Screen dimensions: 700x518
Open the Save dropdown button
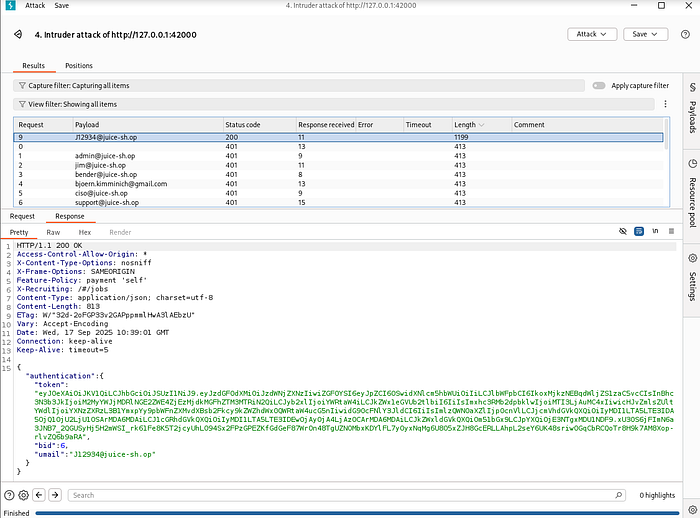click(x=645, y=34)
